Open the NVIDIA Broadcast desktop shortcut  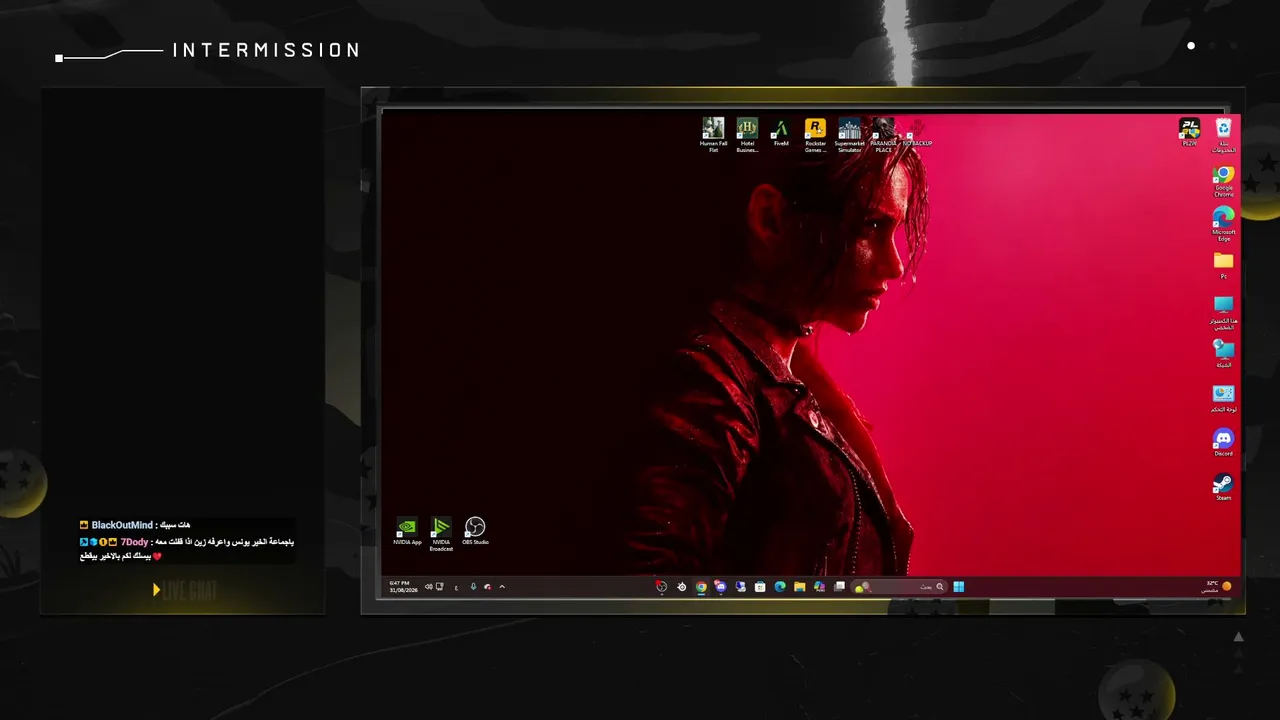tap(441, 534)
